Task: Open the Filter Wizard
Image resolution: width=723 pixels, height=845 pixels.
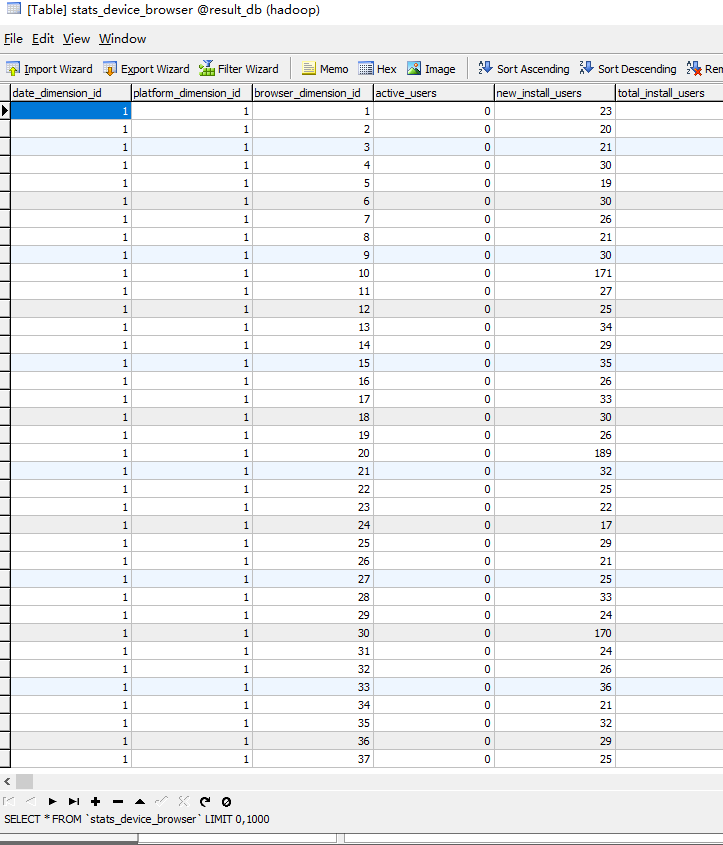Action: (239, 69)
